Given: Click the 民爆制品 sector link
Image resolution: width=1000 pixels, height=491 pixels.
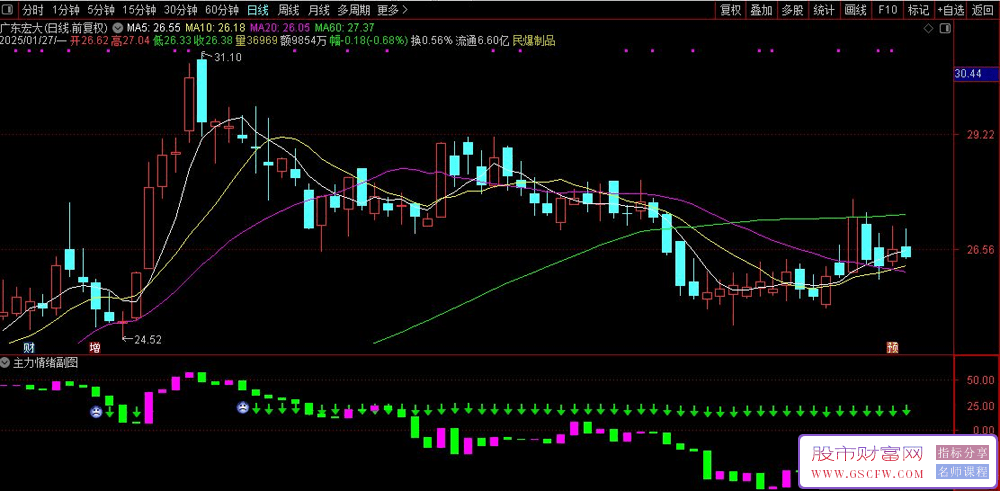Looking at the screenshot, I should point(534,40).
